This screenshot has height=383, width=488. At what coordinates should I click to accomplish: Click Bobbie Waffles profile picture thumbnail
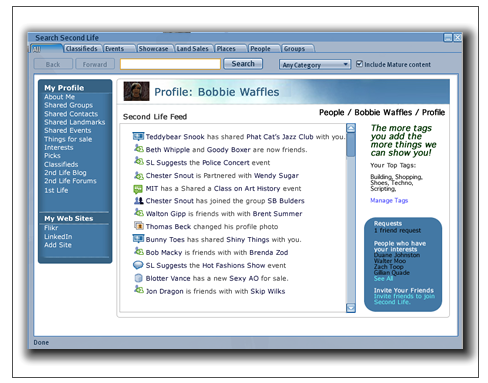[x=136, y=91]
